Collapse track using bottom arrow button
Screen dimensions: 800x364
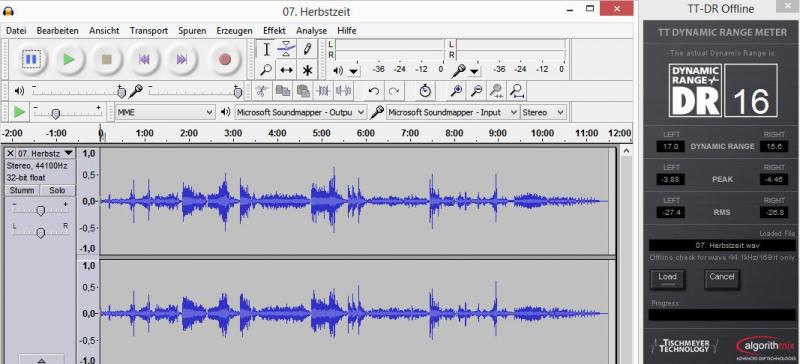click(41, 359)
